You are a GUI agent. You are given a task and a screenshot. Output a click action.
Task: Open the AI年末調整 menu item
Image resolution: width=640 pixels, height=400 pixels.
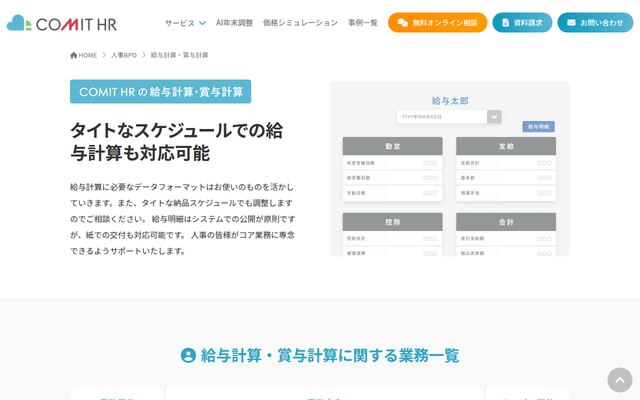(234, 23)
